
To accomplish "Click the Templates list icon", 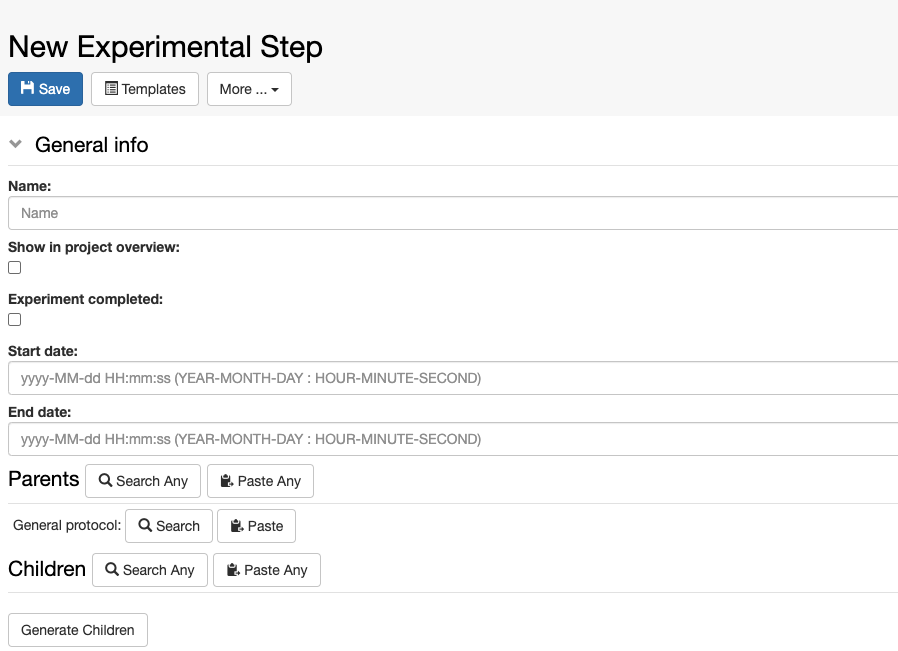I will pyautogui.click(x=111, y=88).
